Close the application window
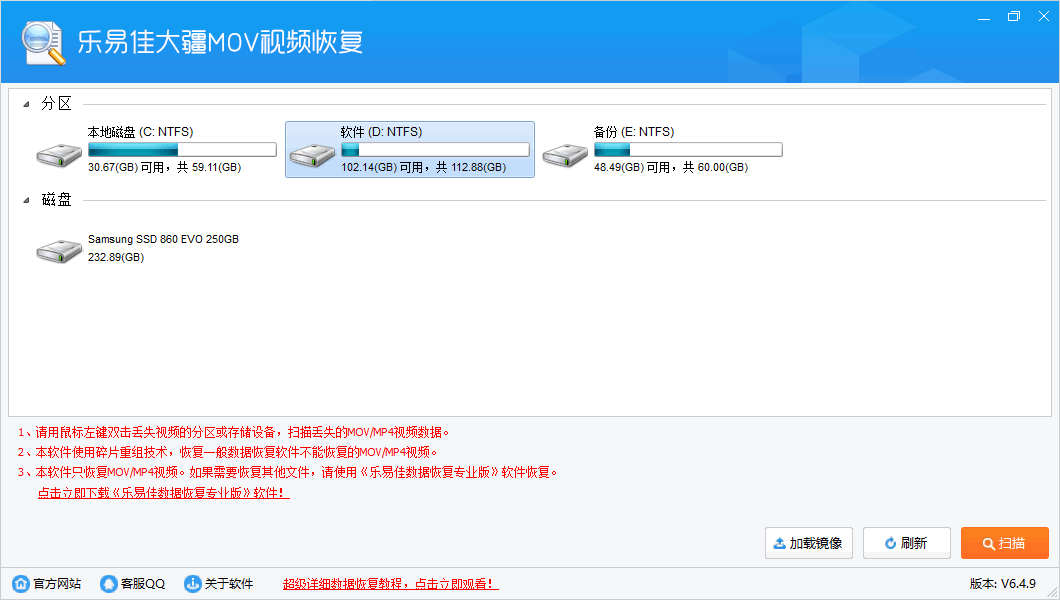 (x=1044, y=16)
